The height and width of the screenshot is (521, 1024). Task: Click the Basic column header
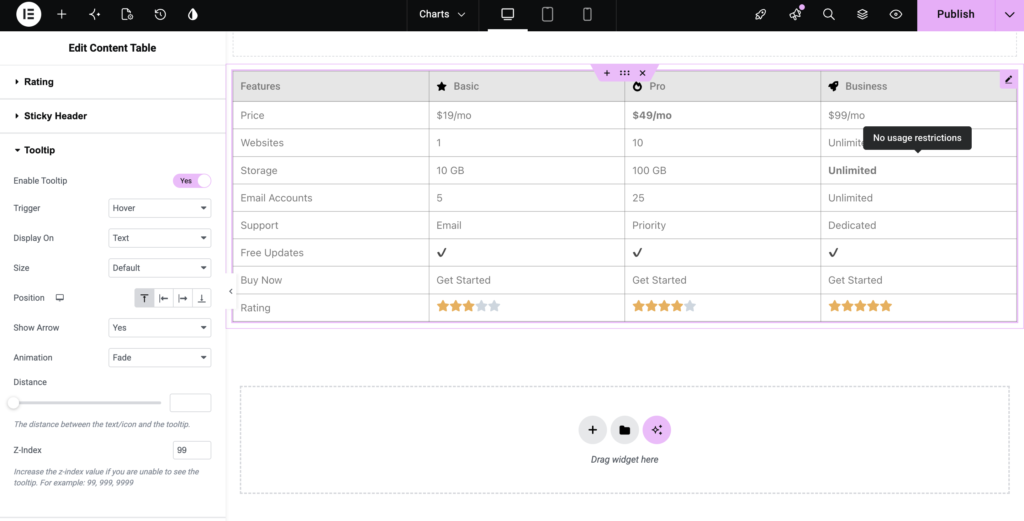coord(527,86)
